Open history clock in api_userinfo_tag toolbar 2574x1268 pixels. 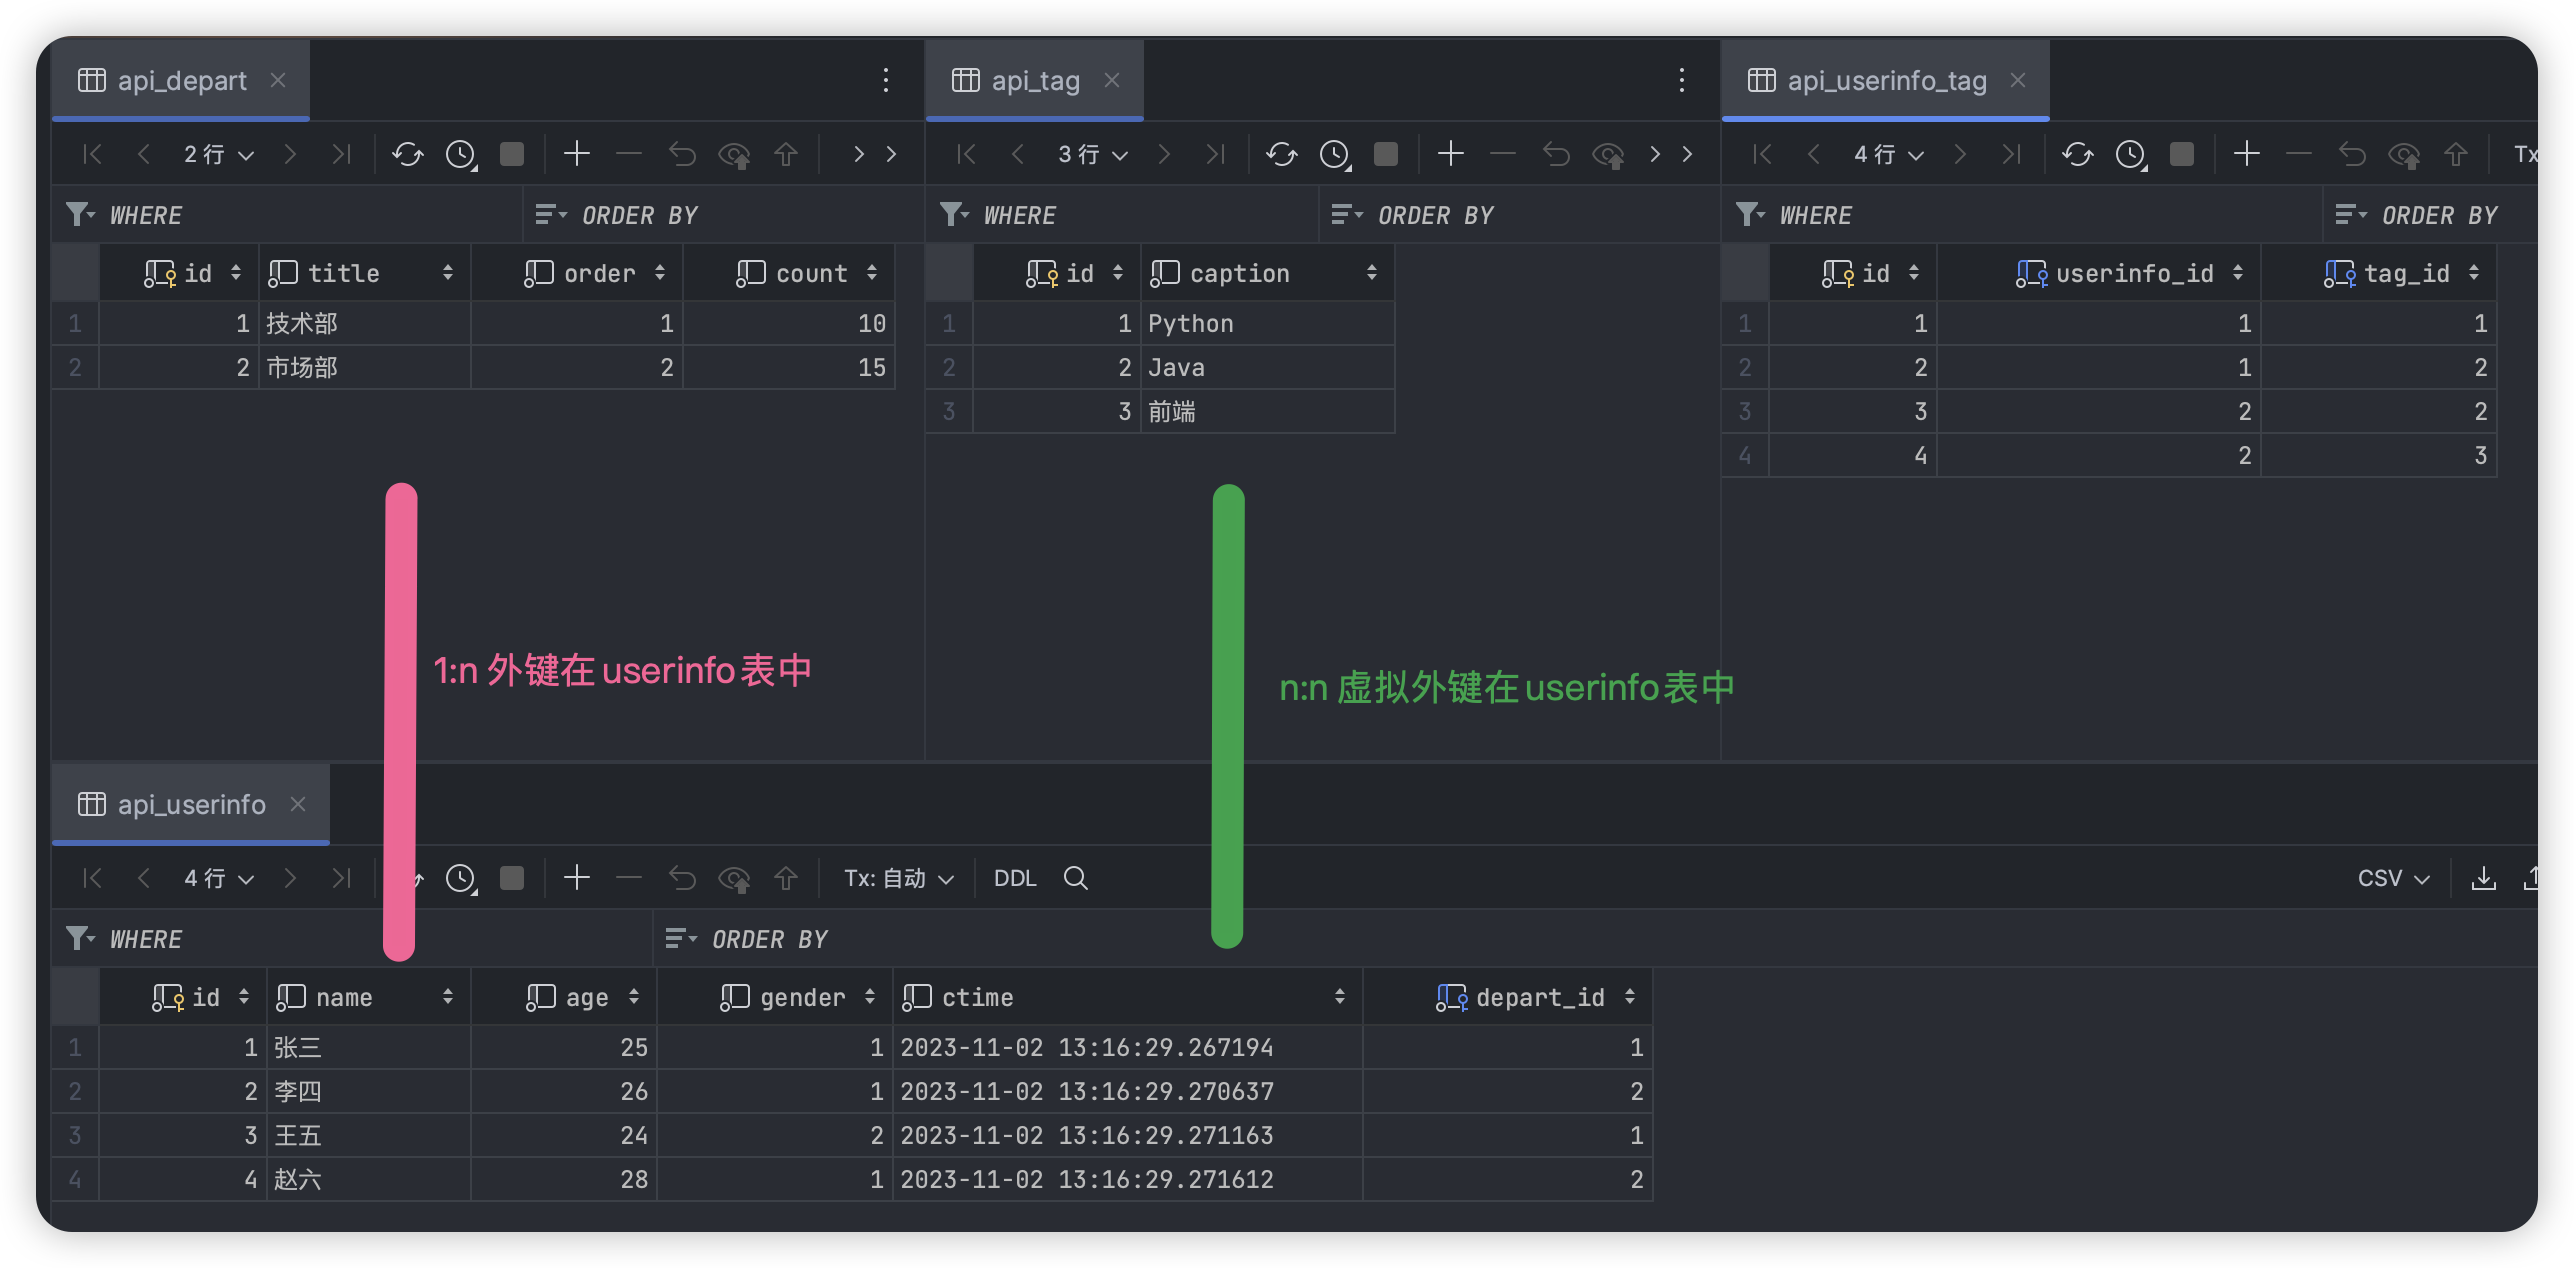click(2130, 154)
